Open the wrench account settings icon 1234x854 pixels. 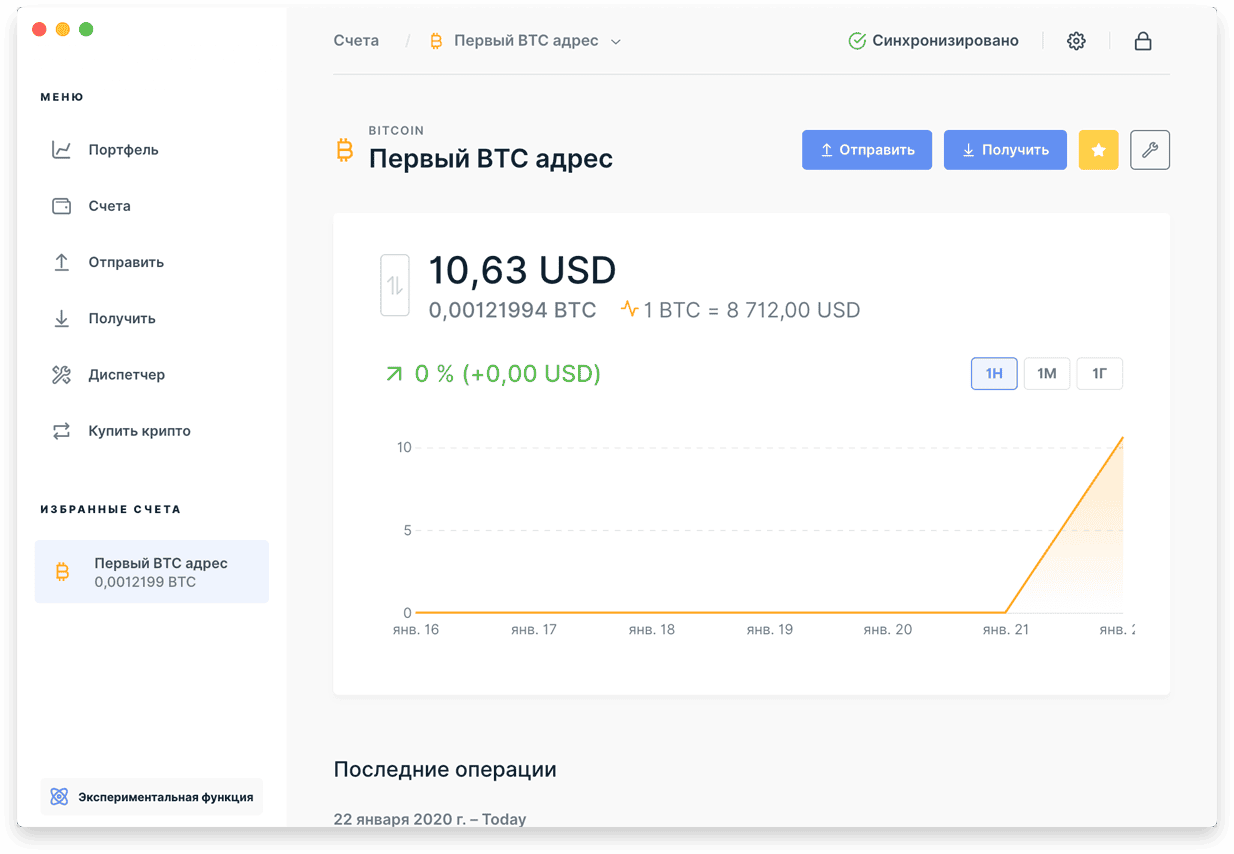(x=1150, y=150)
